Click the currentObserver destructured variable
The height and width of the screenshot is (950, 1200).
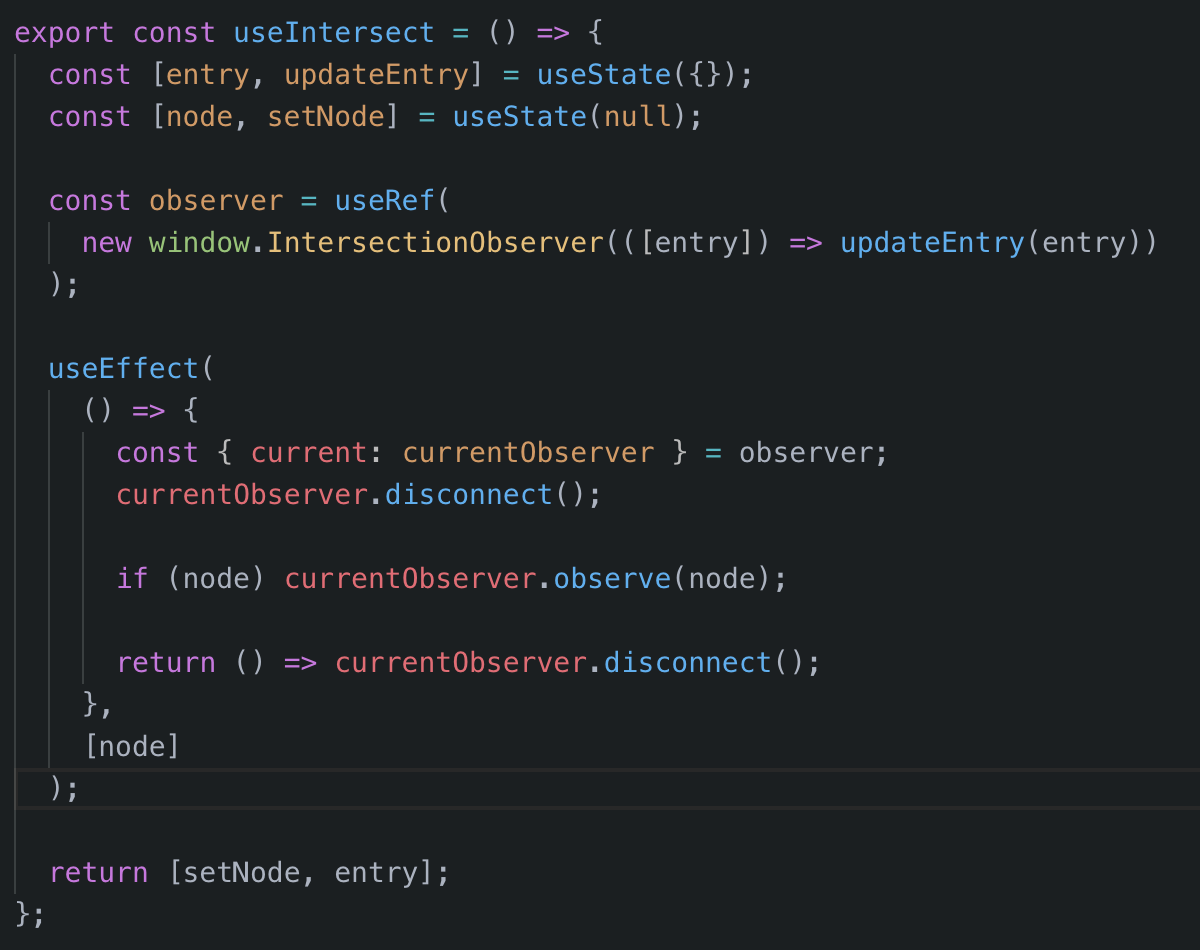coord(529,452)
